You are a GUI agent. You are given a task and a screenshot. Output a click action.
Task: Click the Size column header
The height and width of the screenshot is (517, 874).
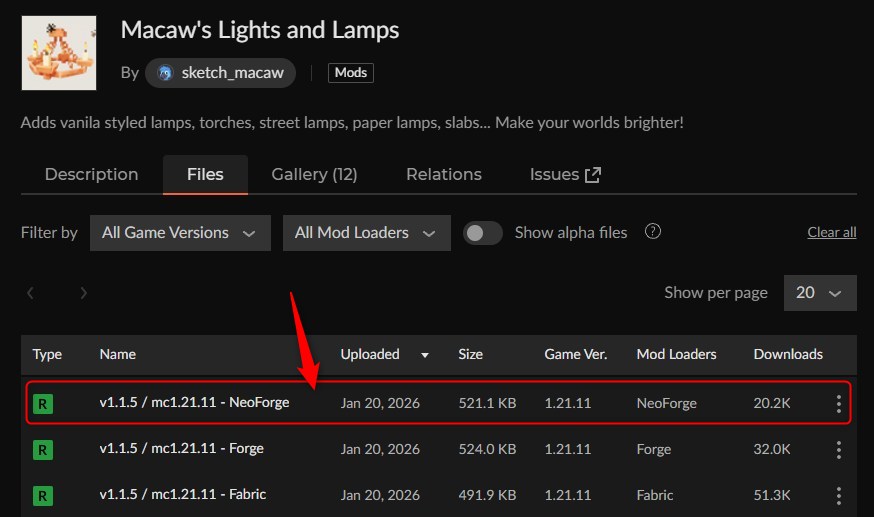coord(470,354)
